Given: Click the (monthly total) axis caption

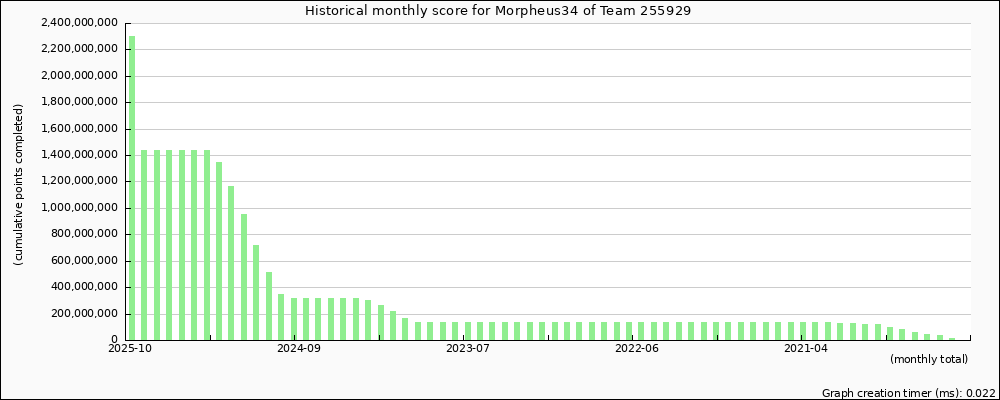Looking at the screenshot, I should point(928,359).
